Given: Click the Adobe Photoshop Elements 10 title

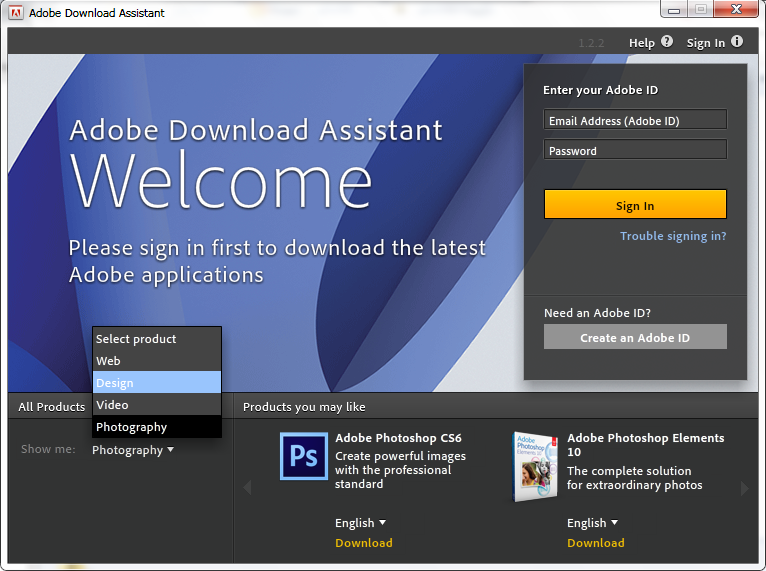Looking at the screenshot, I should tap(645, 444).
